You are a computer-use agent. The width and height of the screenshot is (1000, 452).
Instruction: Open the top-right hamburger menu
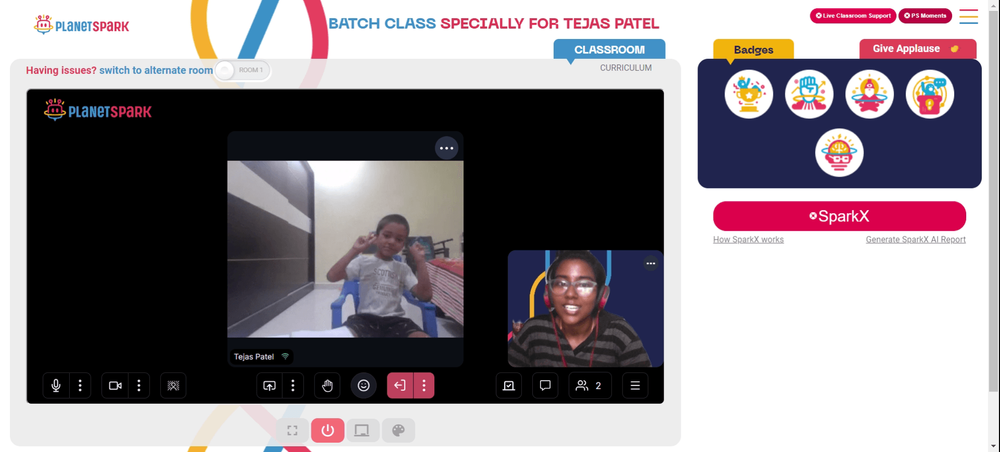point(968,16)
